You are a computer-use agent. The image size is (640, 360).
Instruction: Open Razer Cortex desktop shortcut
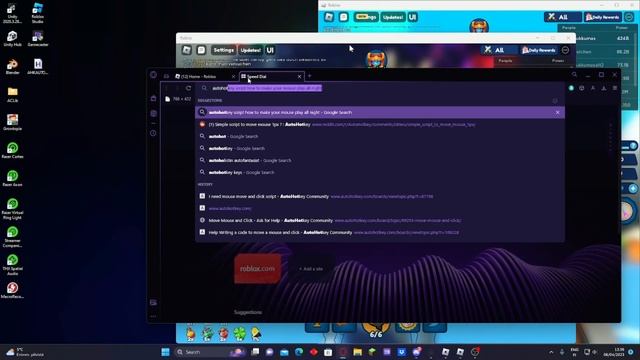[x=12, y=150]
